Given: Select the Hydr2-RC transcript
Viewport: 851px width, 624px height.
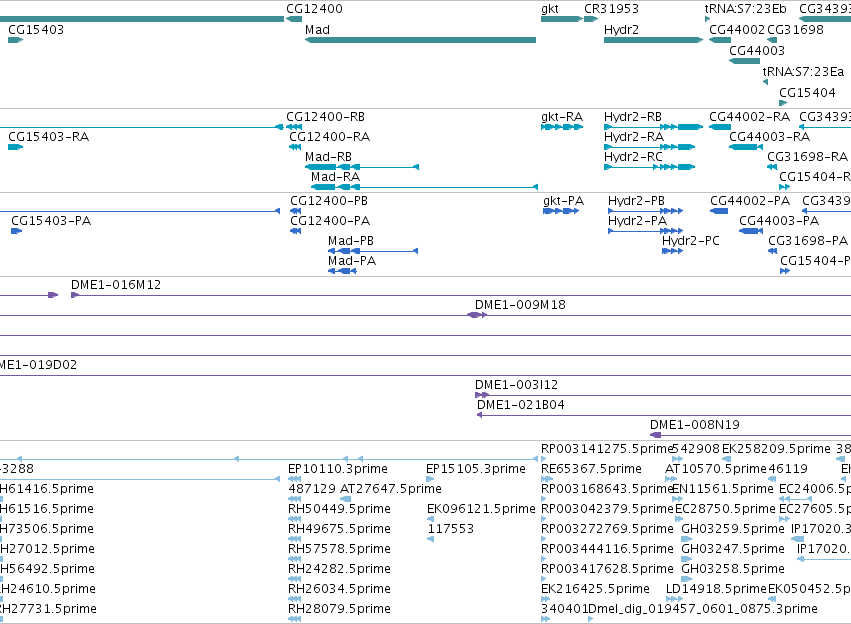Looking at the screenshot, I should click(650, 167).
